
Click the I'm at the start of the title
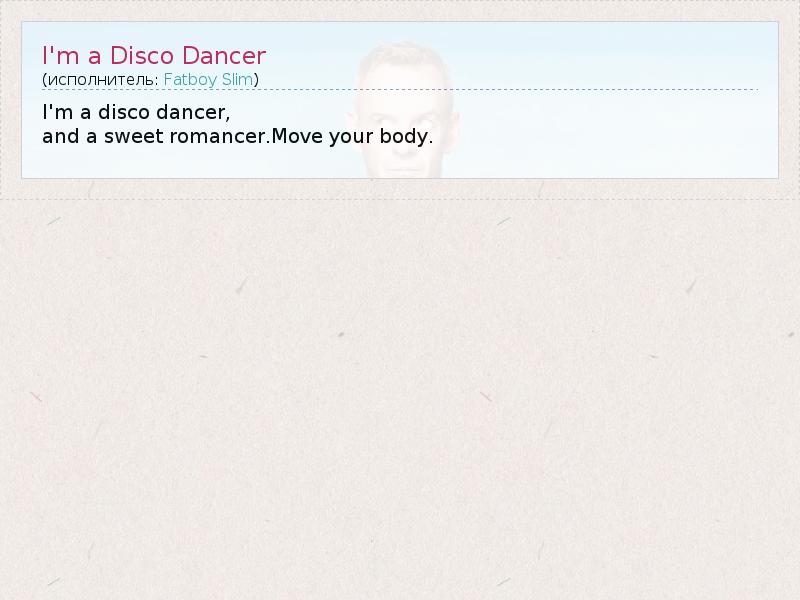tap(61, 55)
